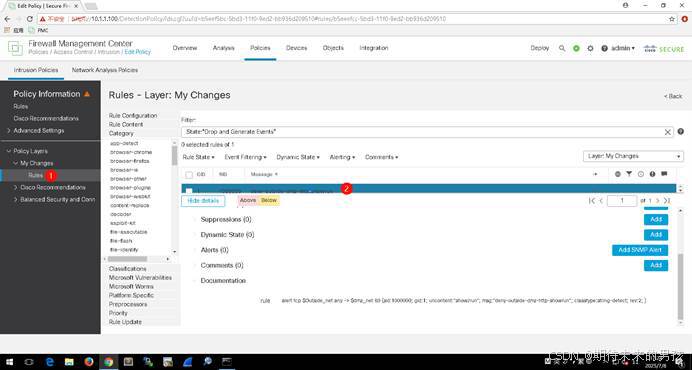Launch Firefox from the taskbar
The width and height of the screenshot is (692, 370).
pyautogui.click(x=89, y=362)
